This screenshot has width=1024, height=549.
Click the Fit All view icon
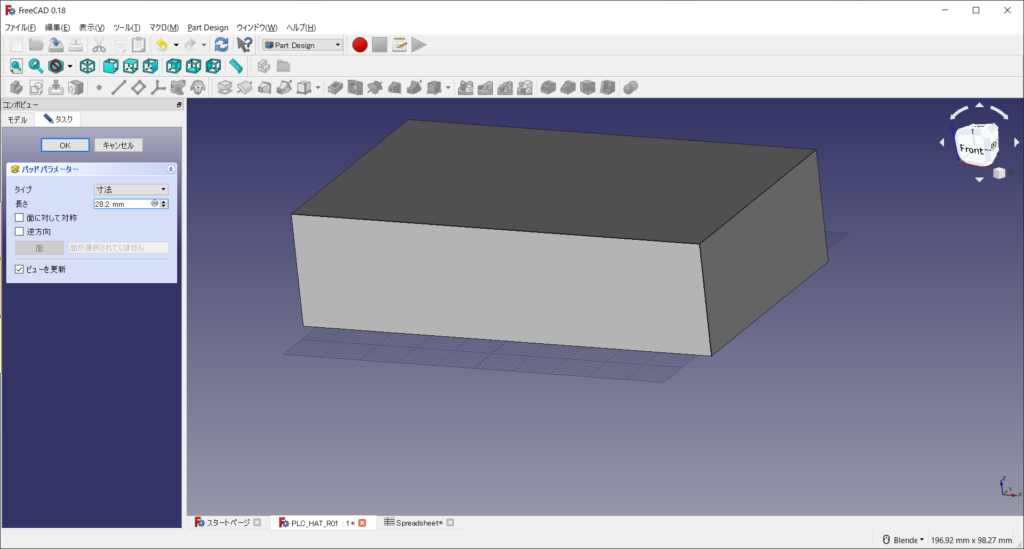pos(16,66)
